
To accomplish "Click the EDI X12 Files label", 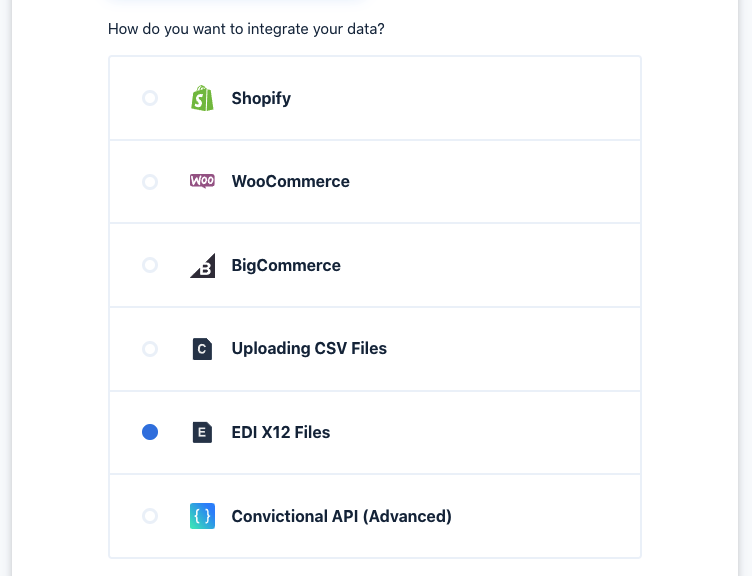I will click(x=280, y=432).
